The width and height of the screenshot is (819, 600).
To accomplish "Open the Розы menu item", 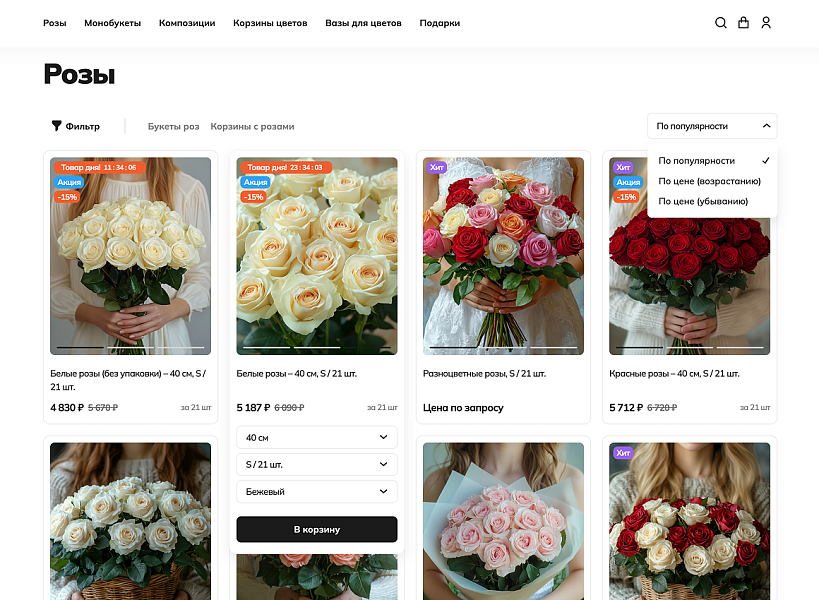I will click(x=55, y=22).
